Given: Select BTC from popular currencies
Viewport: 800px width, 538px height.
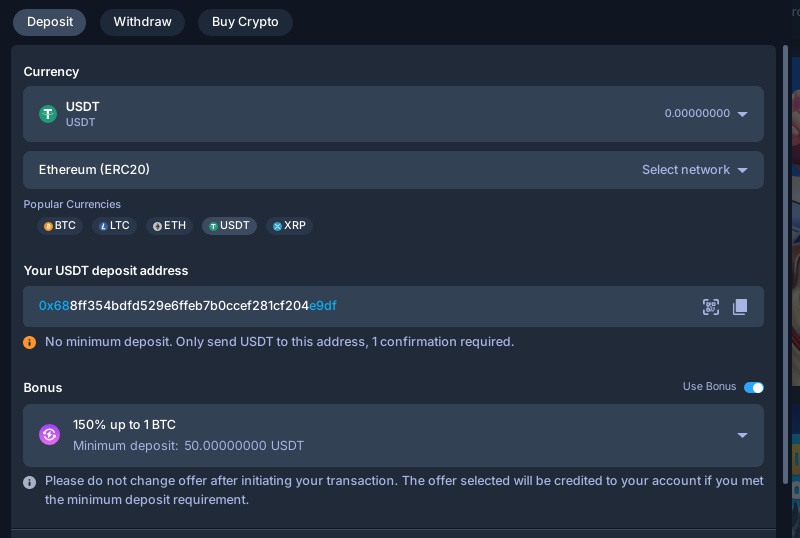Looking at the screenshot, I should [60, 226].
